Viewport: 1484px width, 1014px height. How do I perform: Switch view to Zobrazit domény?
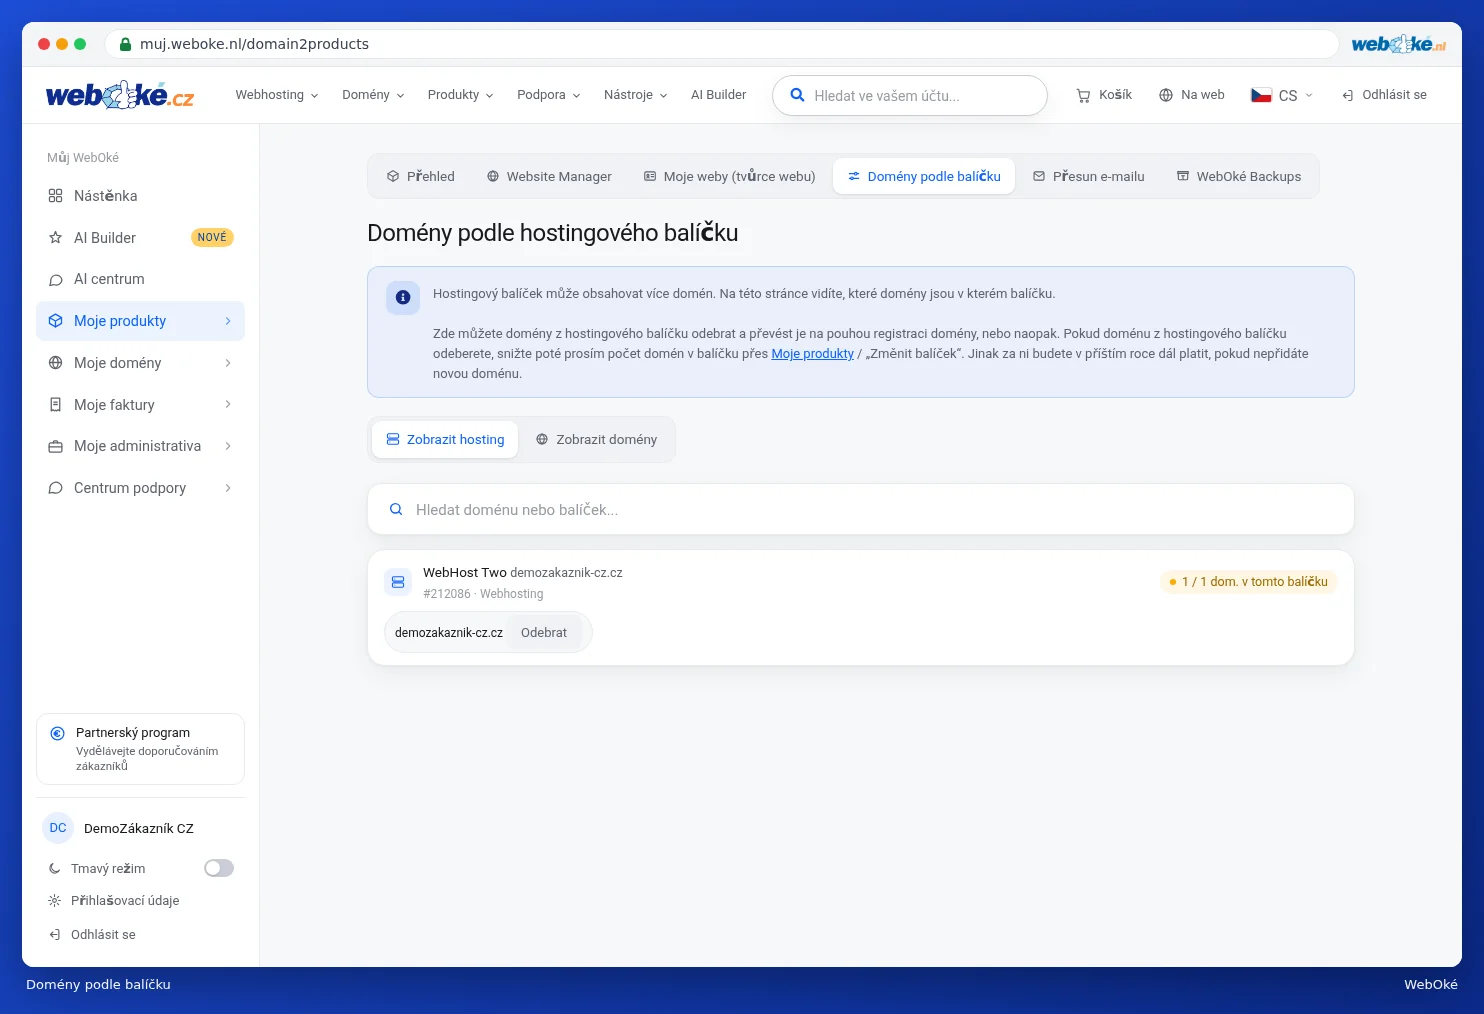pos(597,439)
